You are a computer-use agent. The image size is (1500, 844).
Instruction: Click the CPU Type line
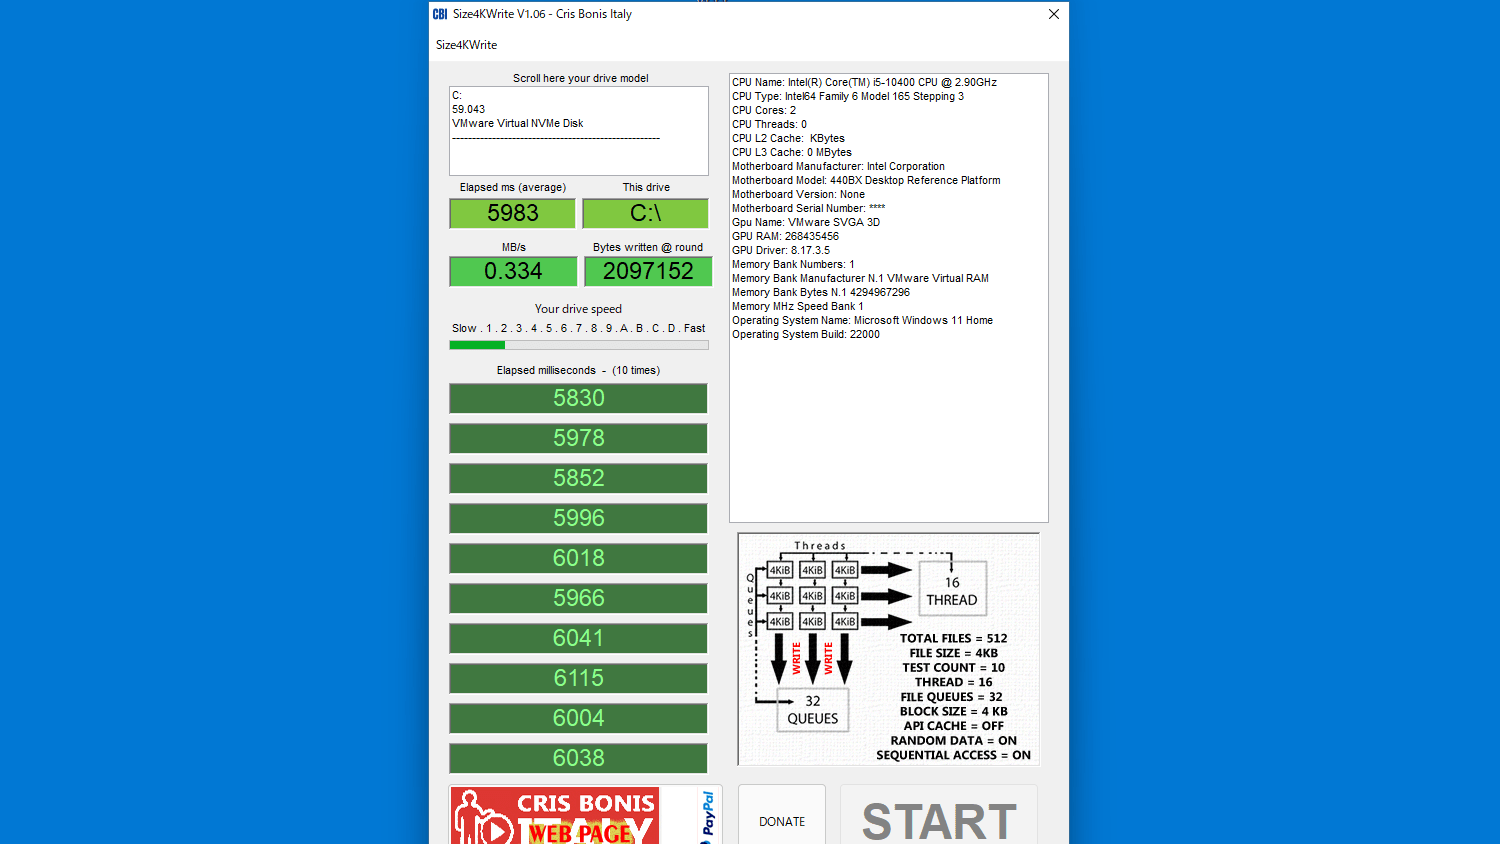coord(848,96)
